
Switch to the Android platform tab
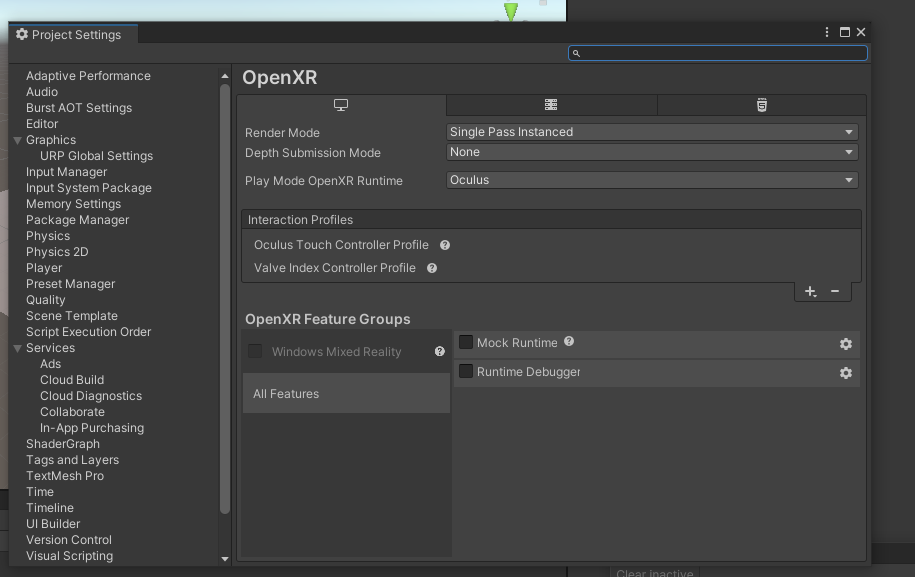pyautogui.click(x=550, y=104)
